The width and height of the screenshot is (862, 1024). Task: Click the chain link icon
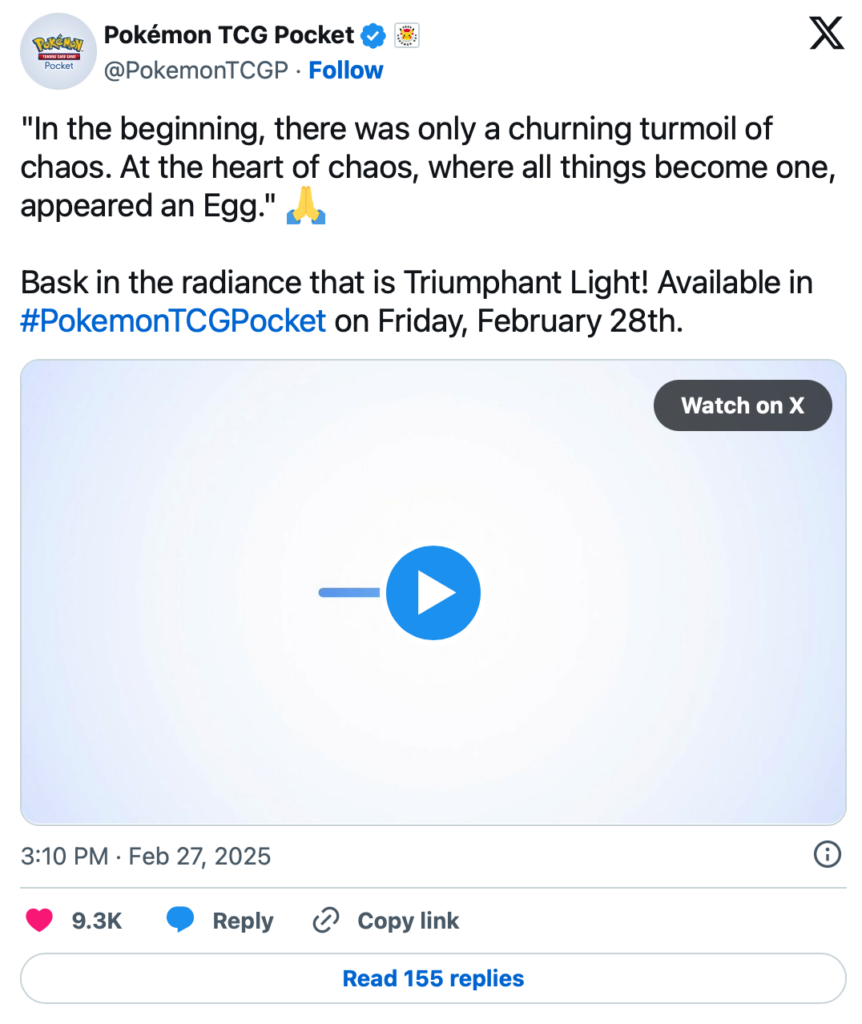click(327, 921)
